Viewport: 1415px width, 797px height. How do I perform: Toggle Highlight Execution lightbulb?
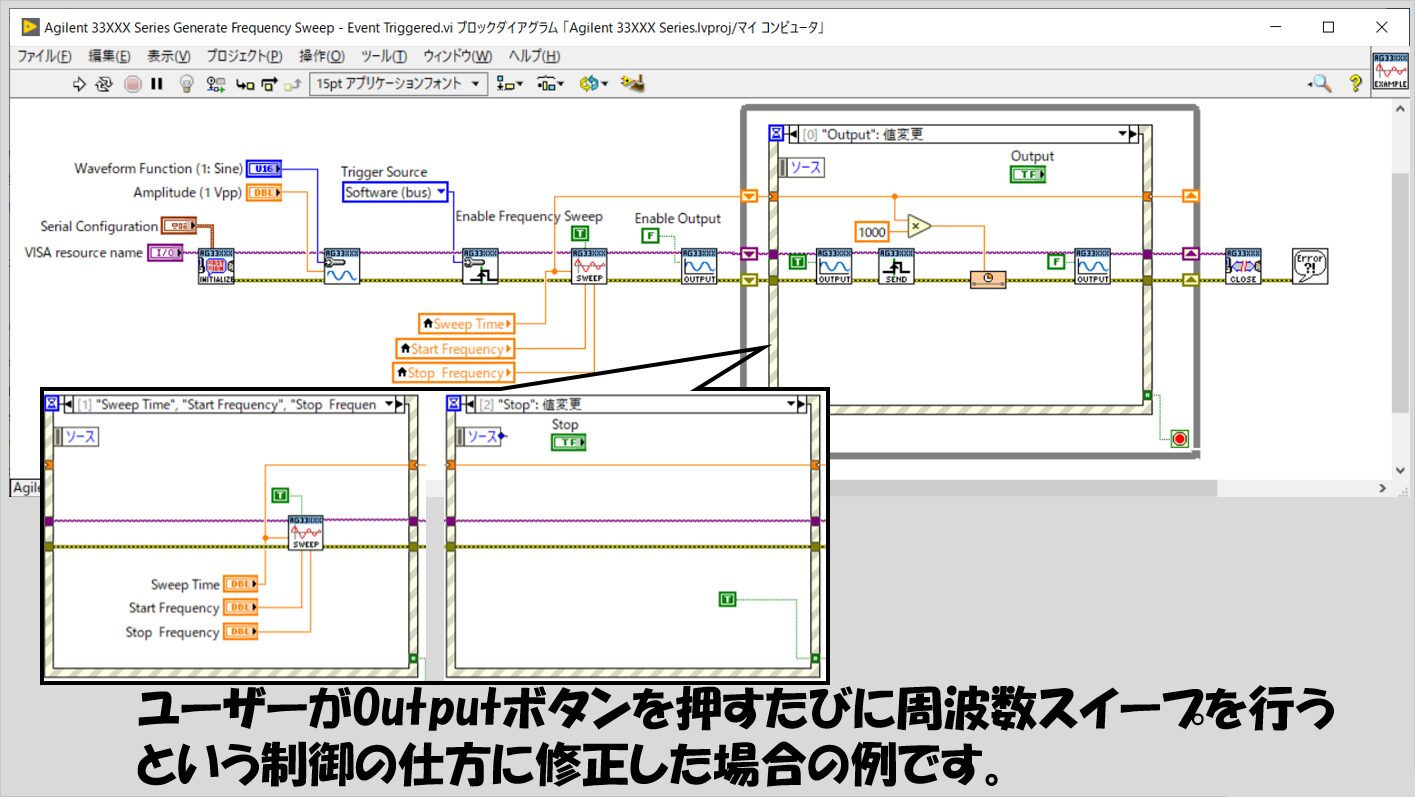pyautogui.click(x=186, y=85)
